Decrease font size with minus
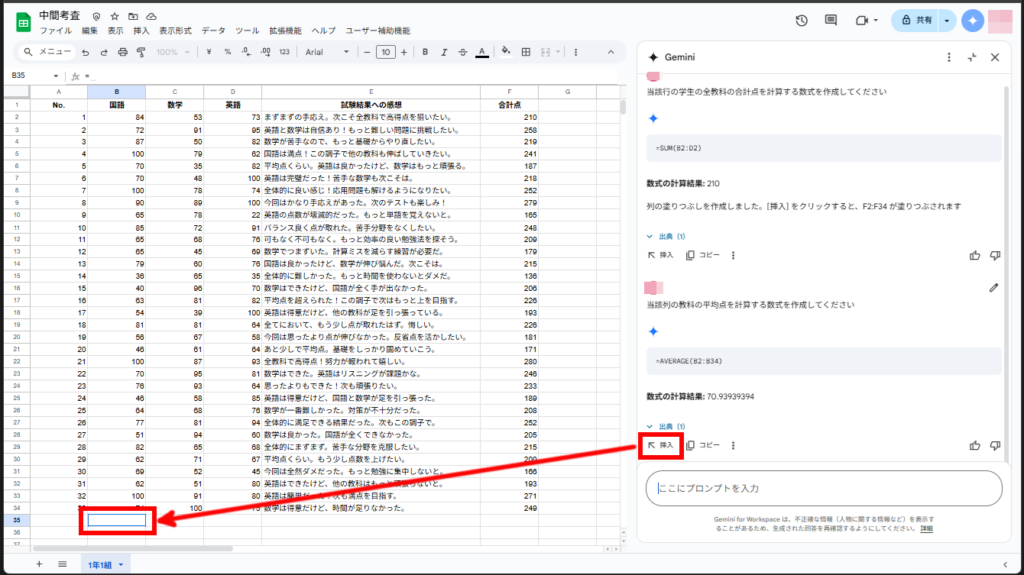The height and width of the screenshot is (575, 1024). (x=367, y=52)
